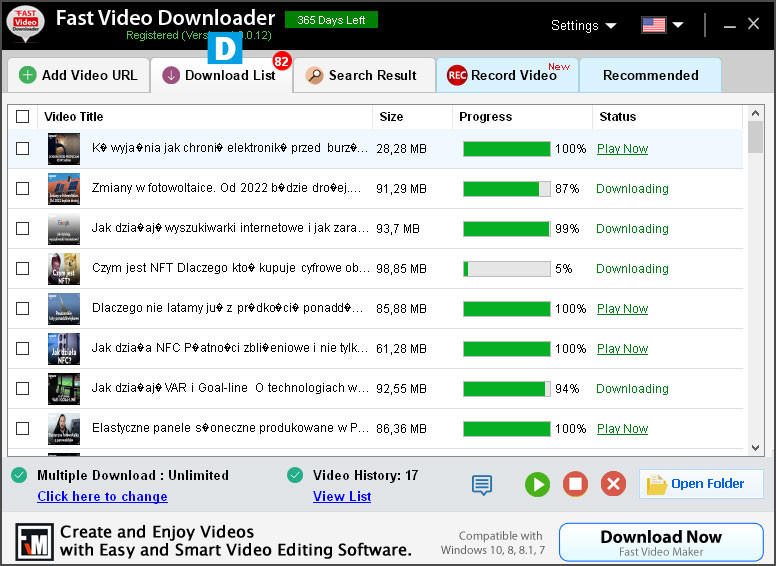Viewport: 776px width, 566px height.
Task: Switch to Recommended tab
Action: [x=650, y=75]
